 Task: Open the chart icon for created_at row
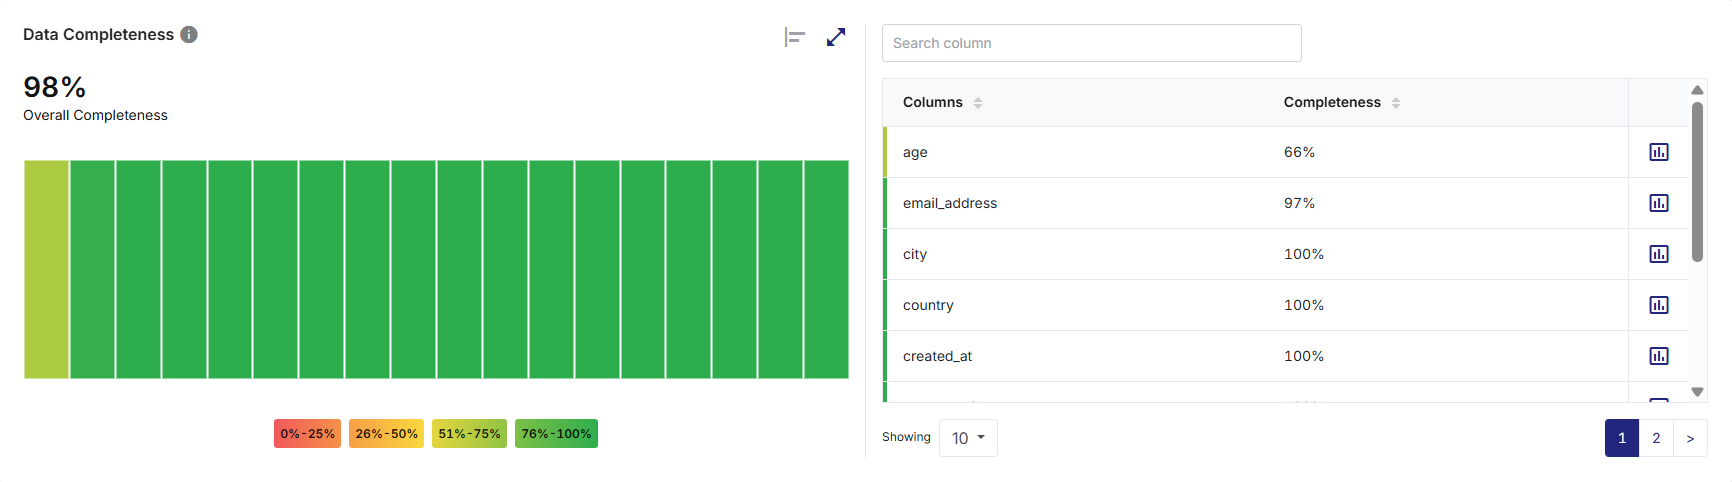click(1659, 356)
